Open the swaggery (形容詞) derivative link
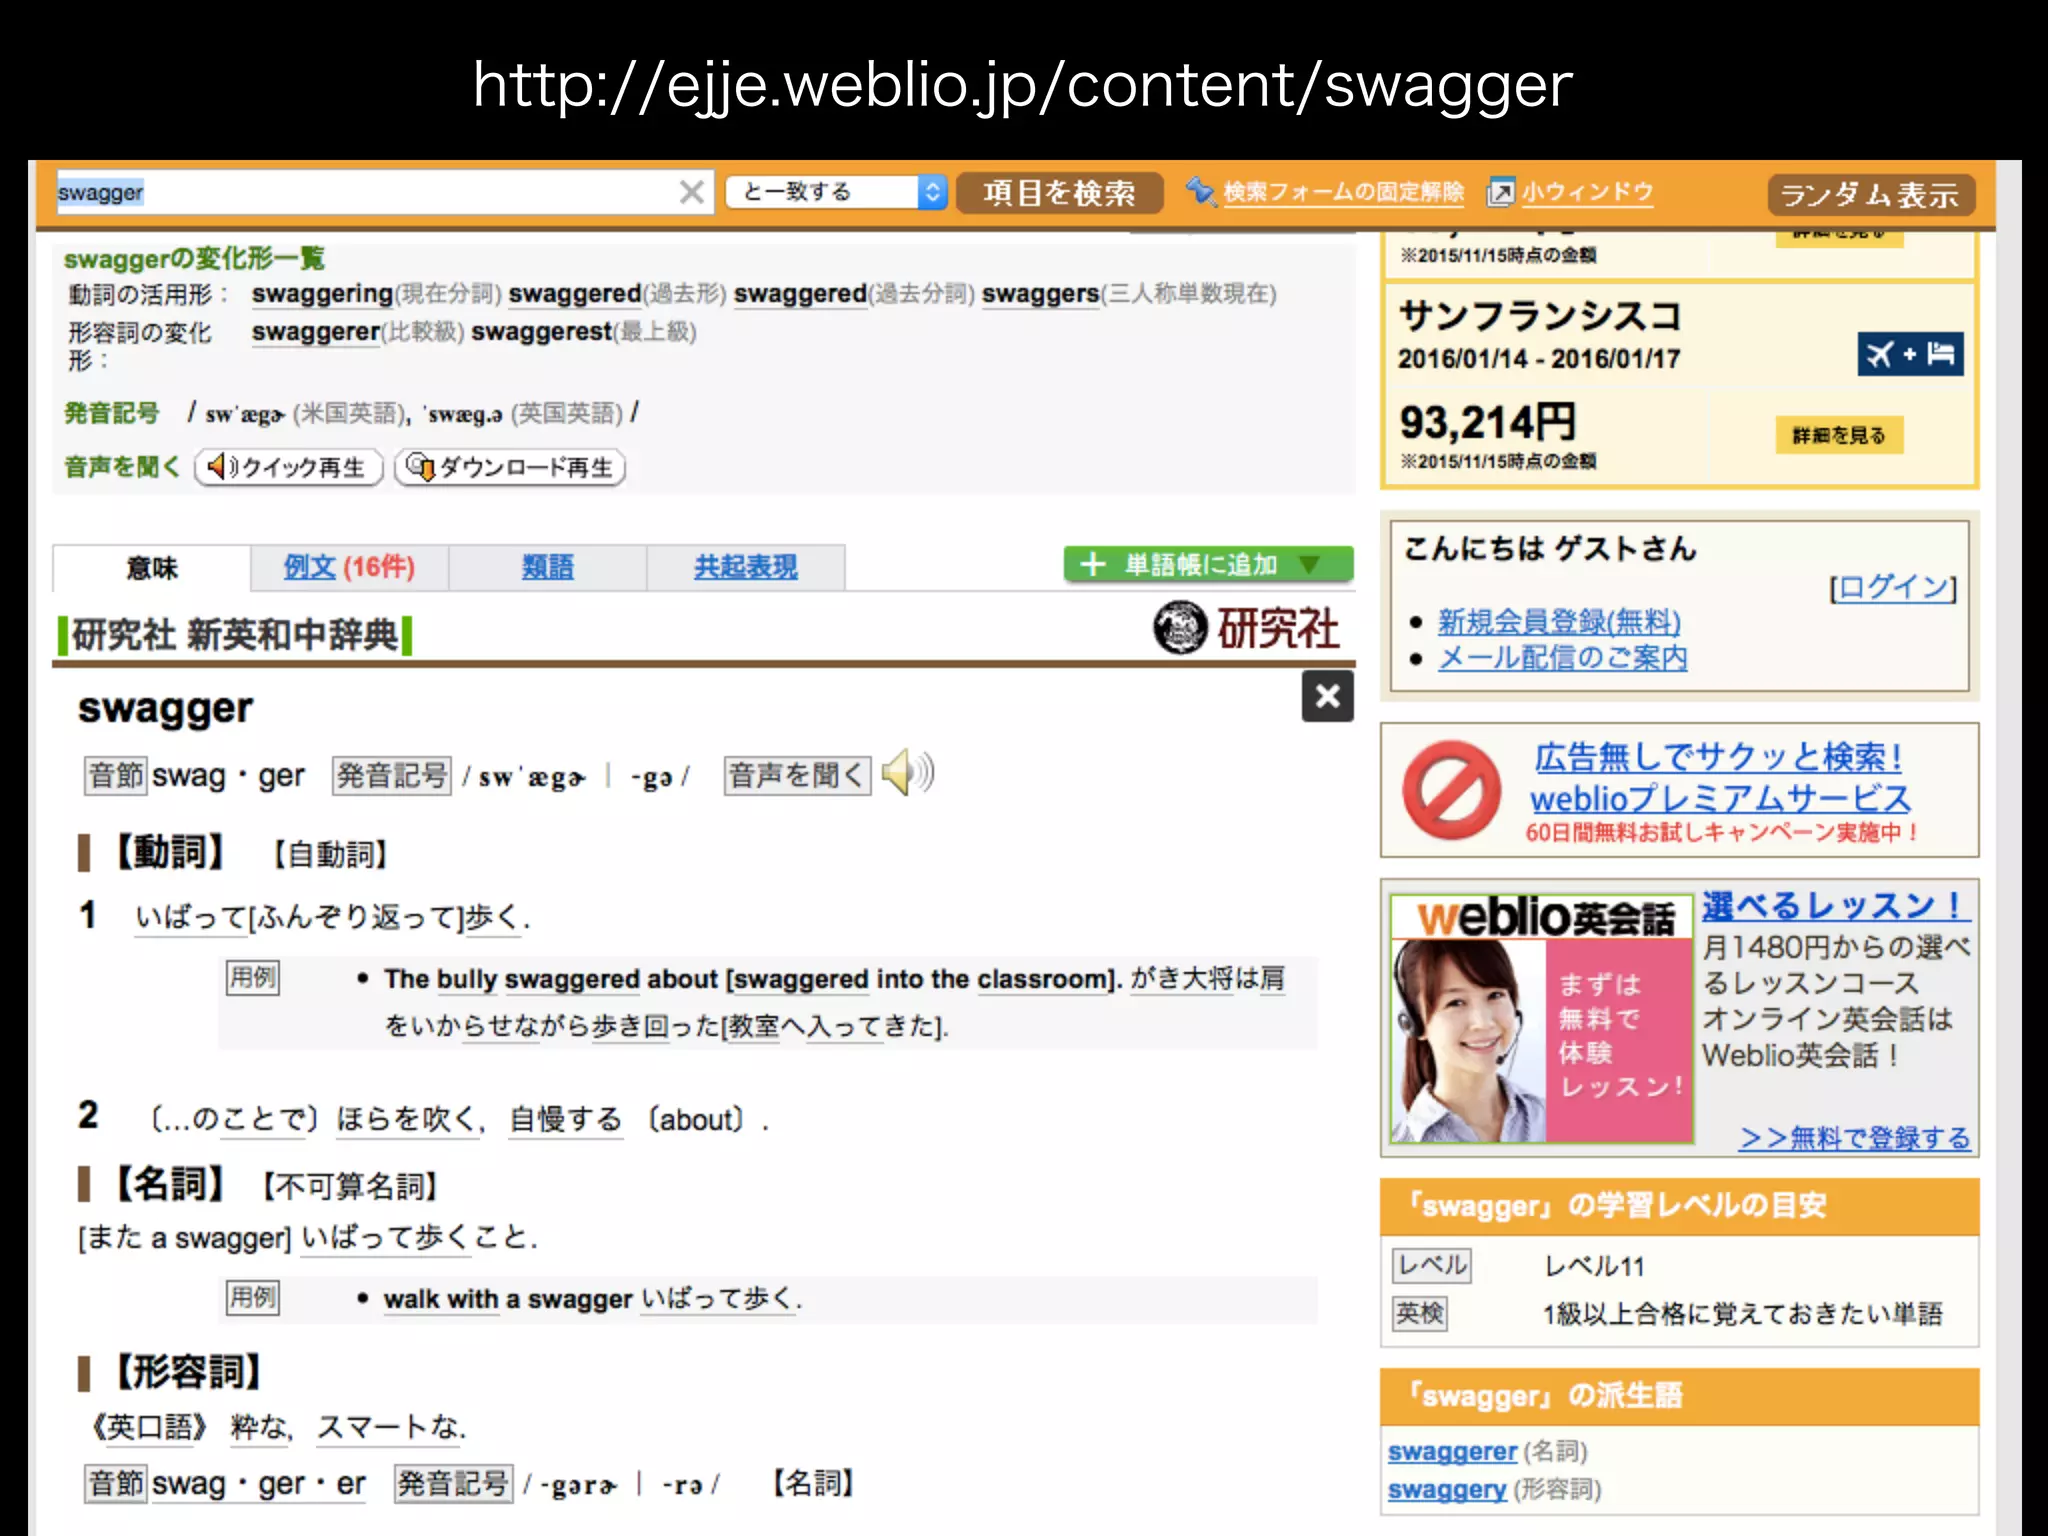This screenshot has width=2048, height=1536. 1447,1489
